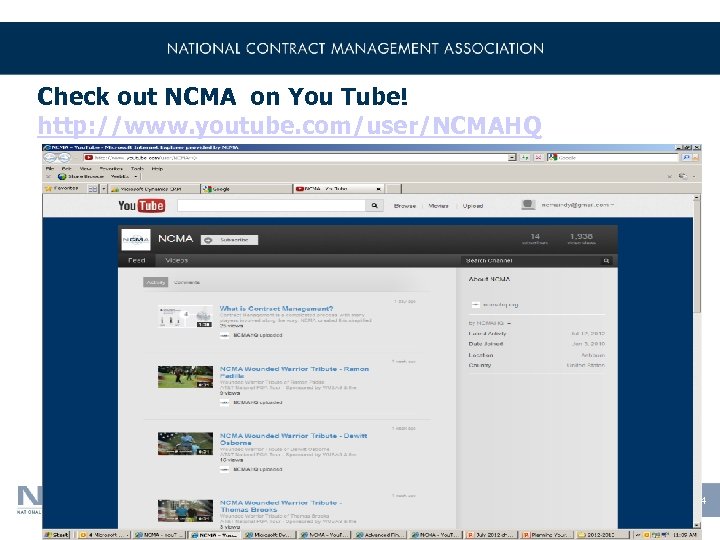The width and height of the screenshot is (720, 540).
Task: Open the Wounded Warrior Tribute Thomas Brooks link
Action: pos(281,506)
